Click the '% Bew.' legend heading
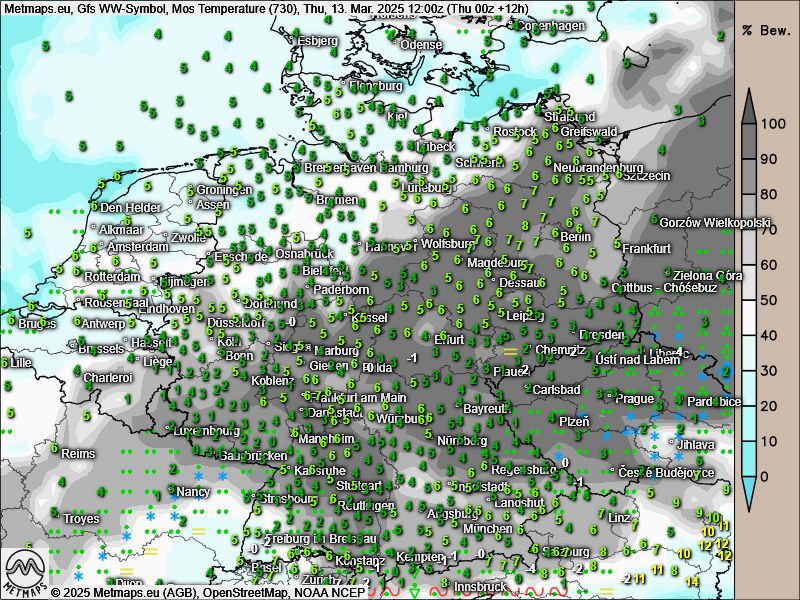 pyautogui.click(x=760, y=30)
